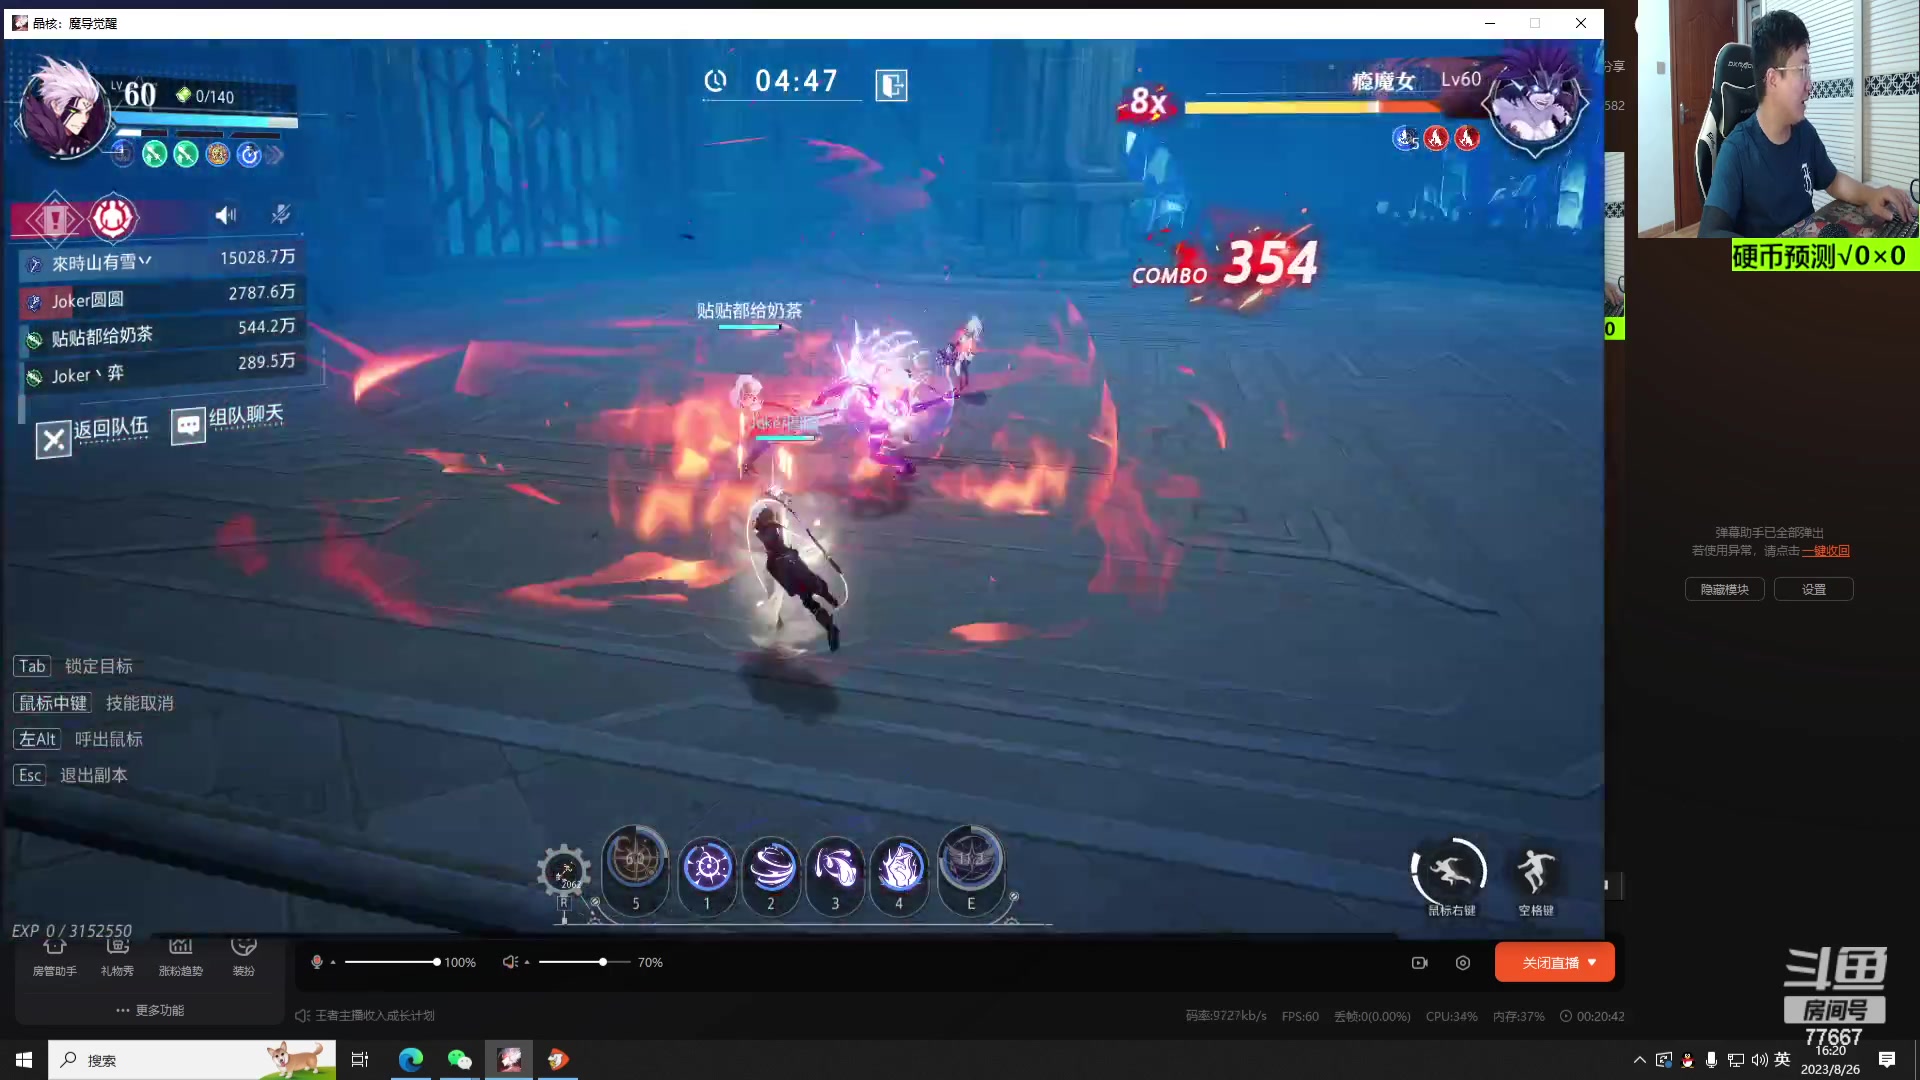Open 王者主播收入成长计划 announcement link
The image size is (1920, 1080).
375,1016
